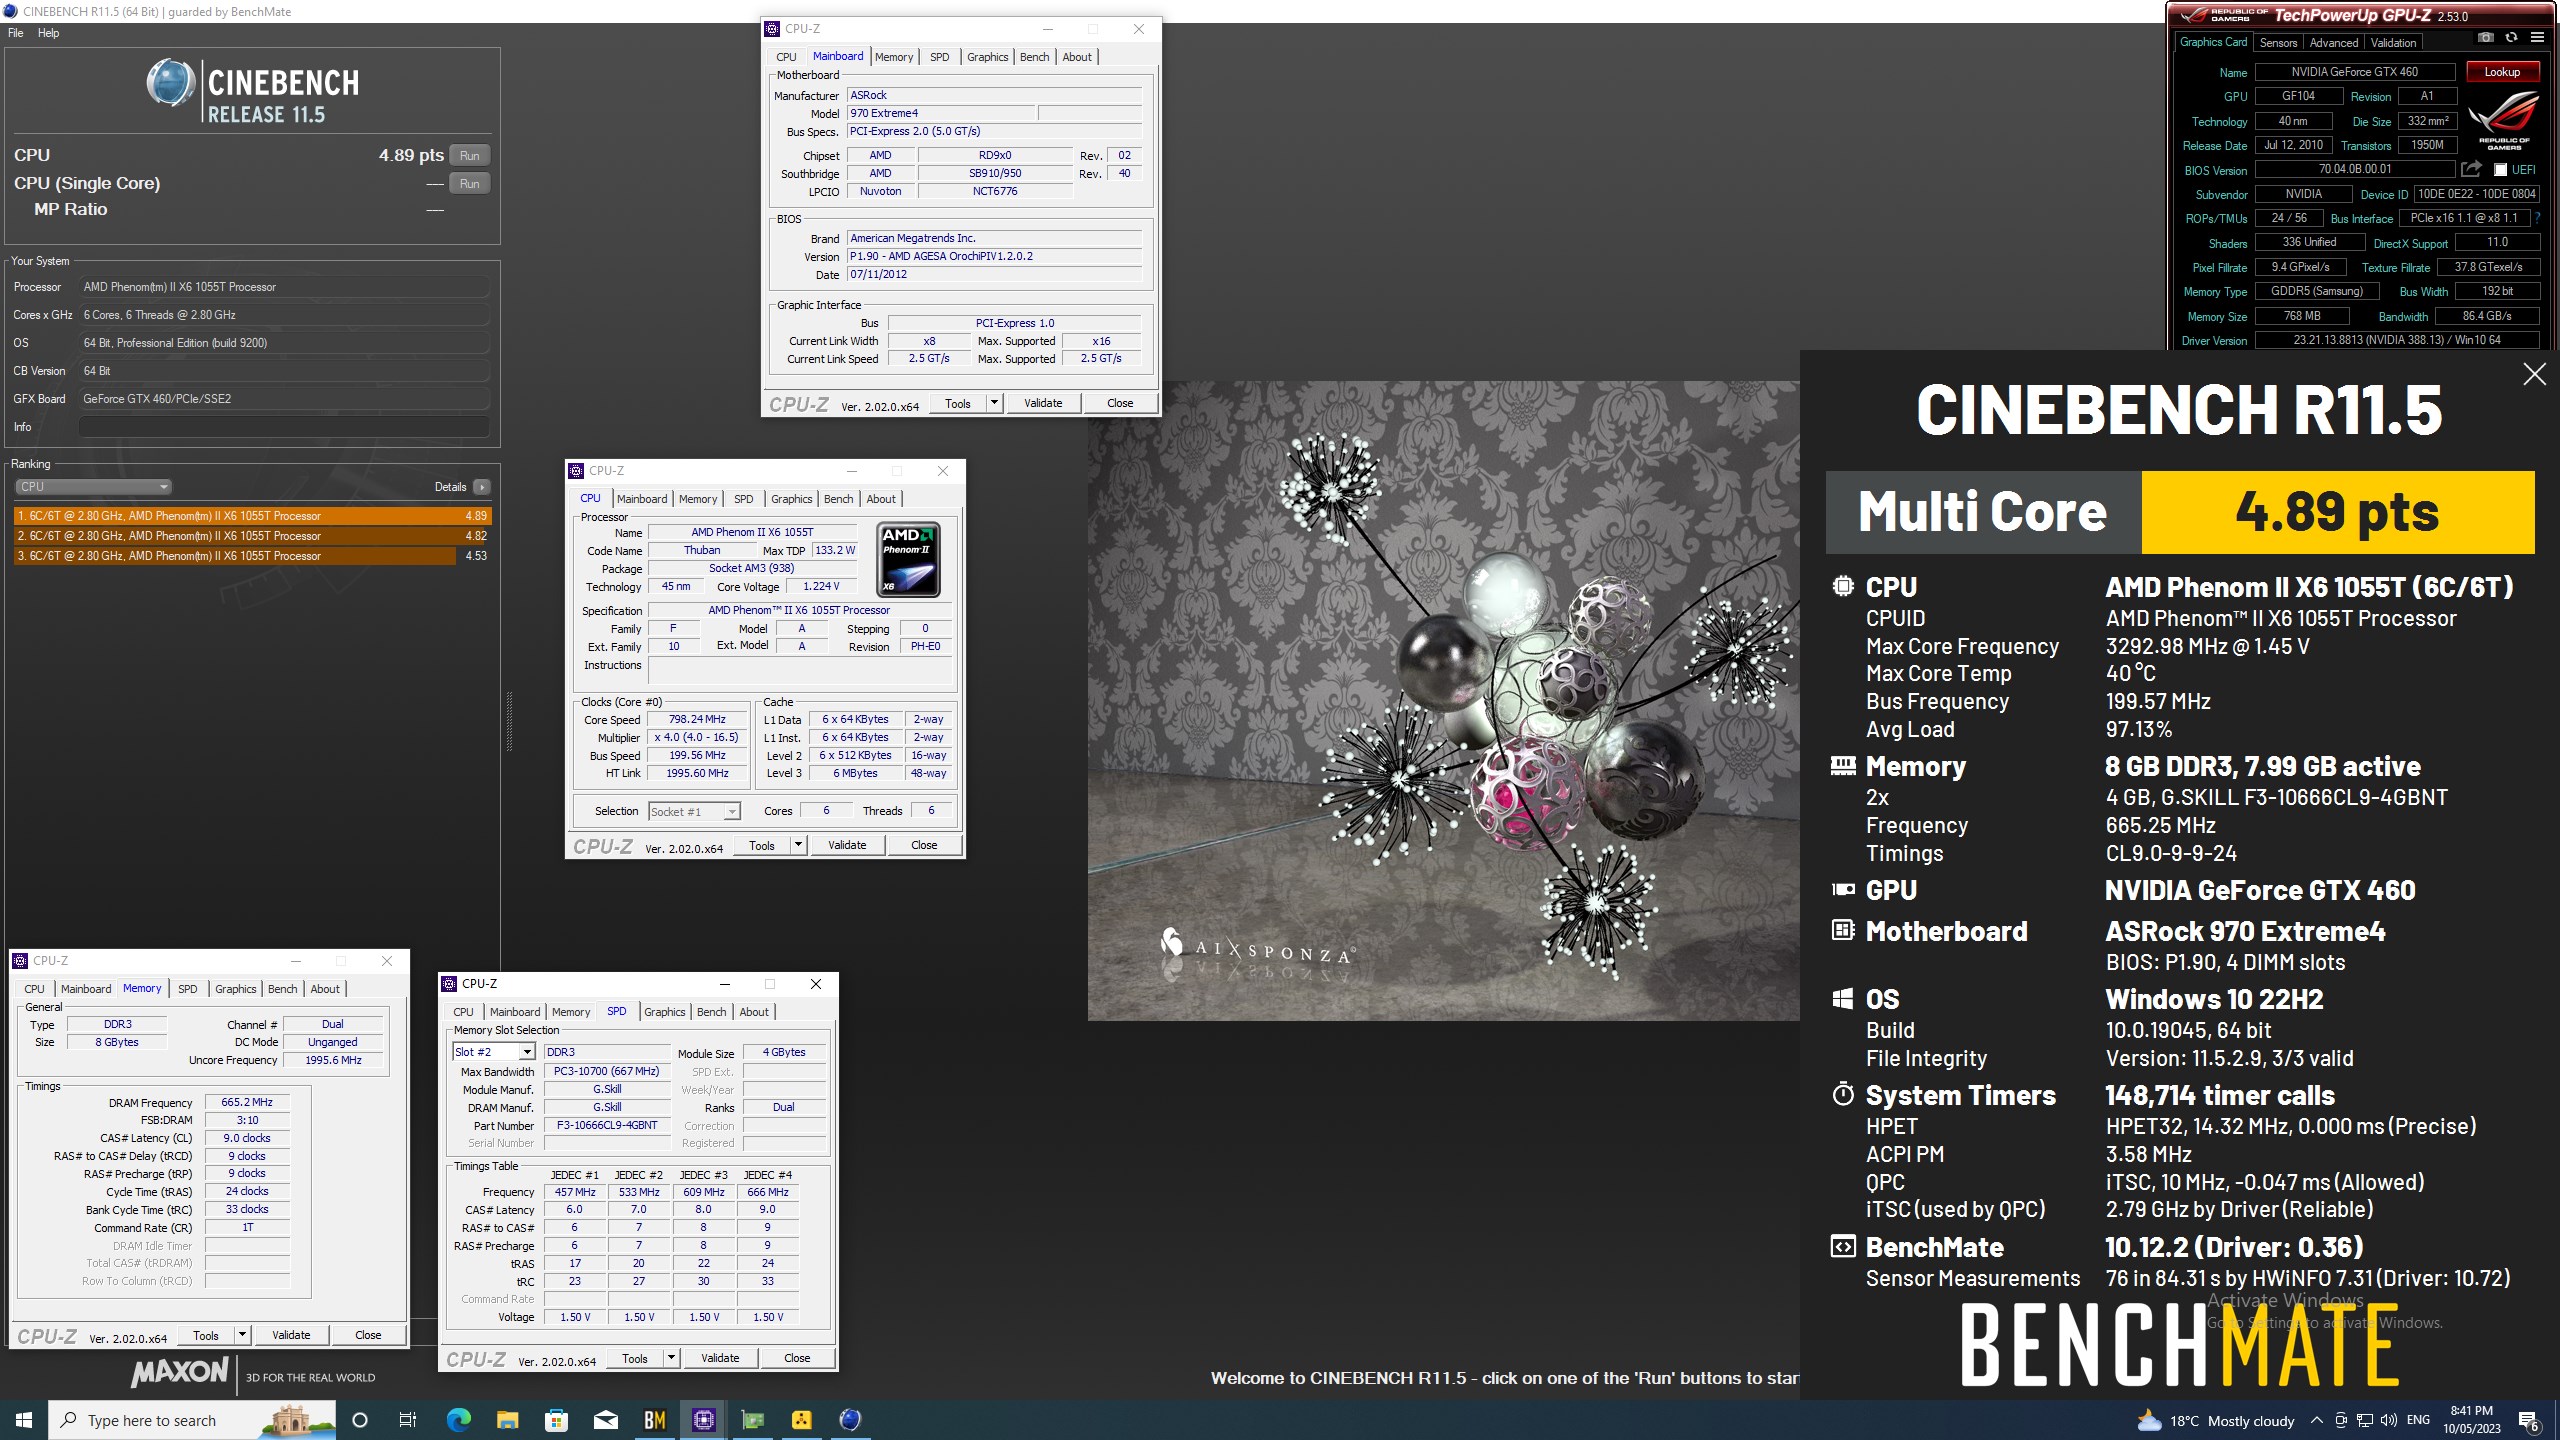Switch to Graphics Card tab in GPU-Z
The image size is (2560, 1440).
[2213, 42]
